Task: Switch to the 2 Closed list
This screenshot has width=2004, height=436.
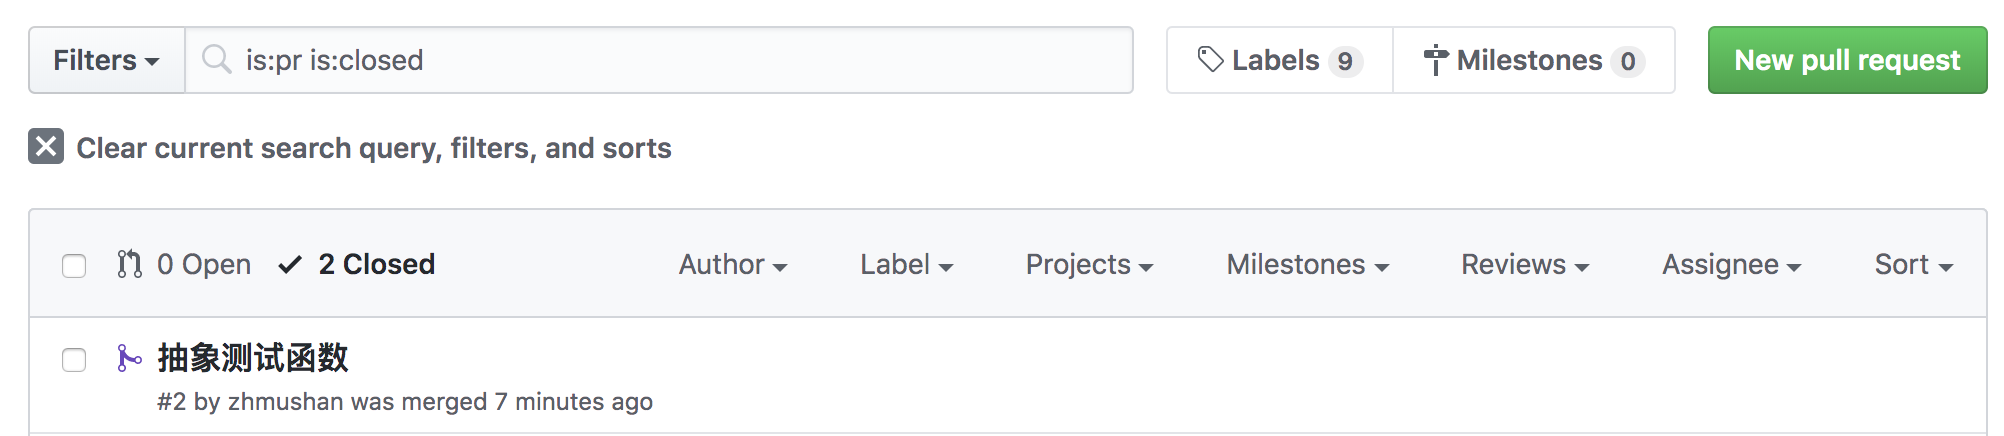Action: pyautogui.click(x=376, y=264)
